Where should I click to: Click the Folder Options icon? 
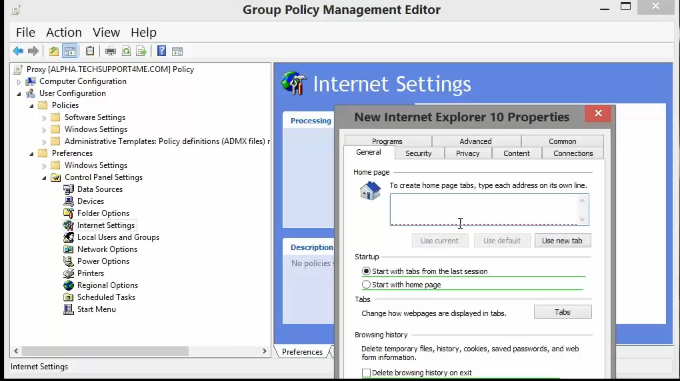pos(69,213)
